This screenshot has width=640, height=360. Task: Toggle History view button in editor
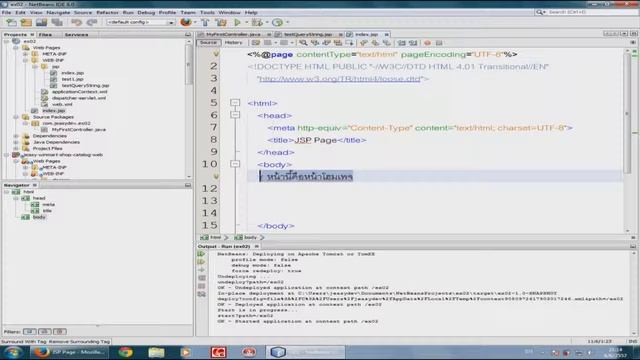233,42
